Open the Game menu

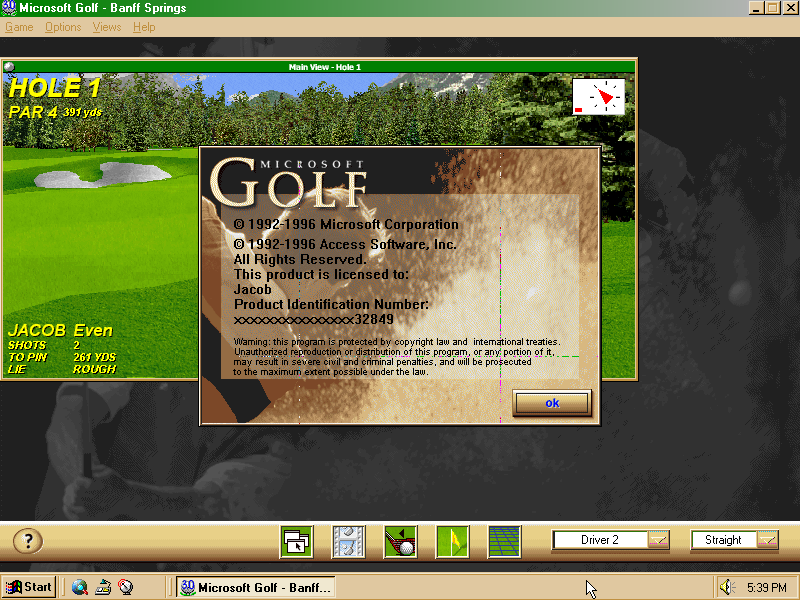click(19, 27)
